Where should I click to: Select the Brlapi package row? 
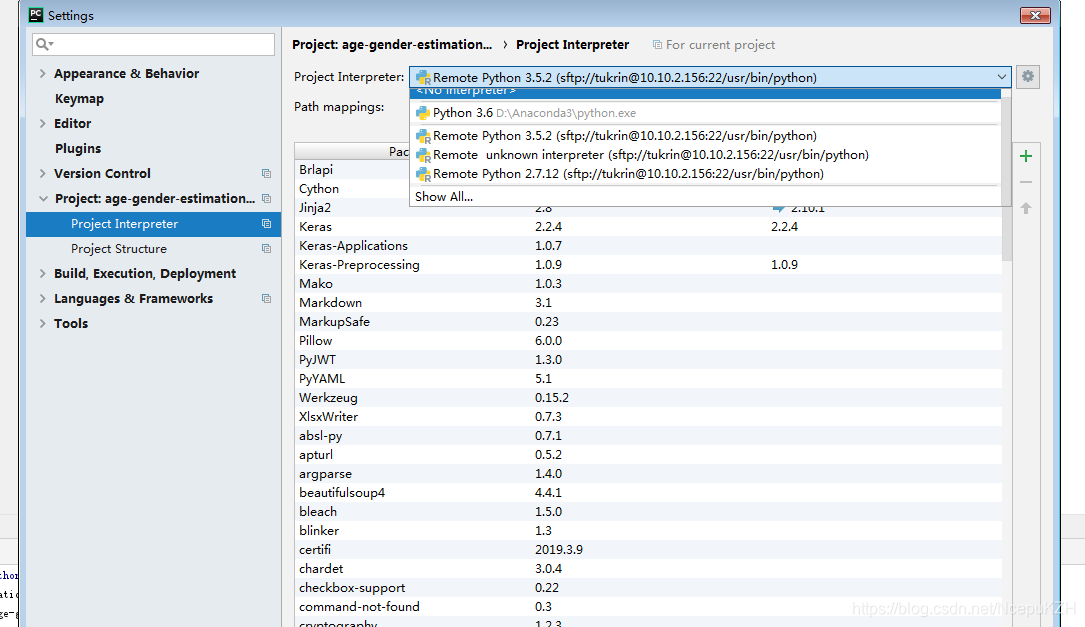(352, 170)
